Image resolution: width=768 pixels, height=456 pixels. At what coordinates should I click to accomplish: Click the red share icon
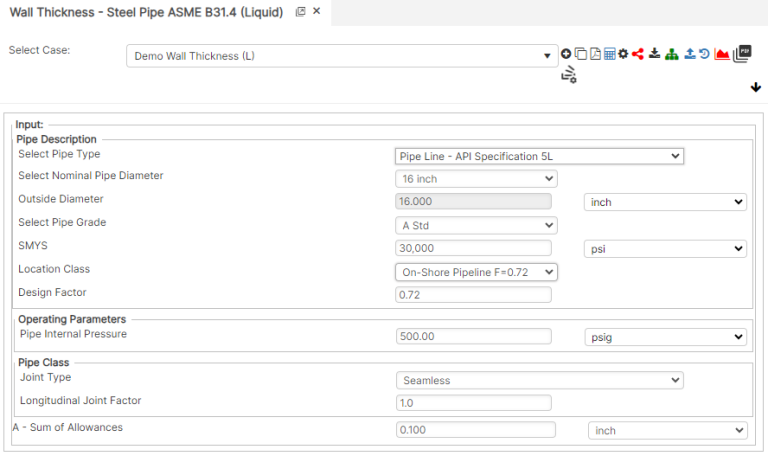coord(637,54)
